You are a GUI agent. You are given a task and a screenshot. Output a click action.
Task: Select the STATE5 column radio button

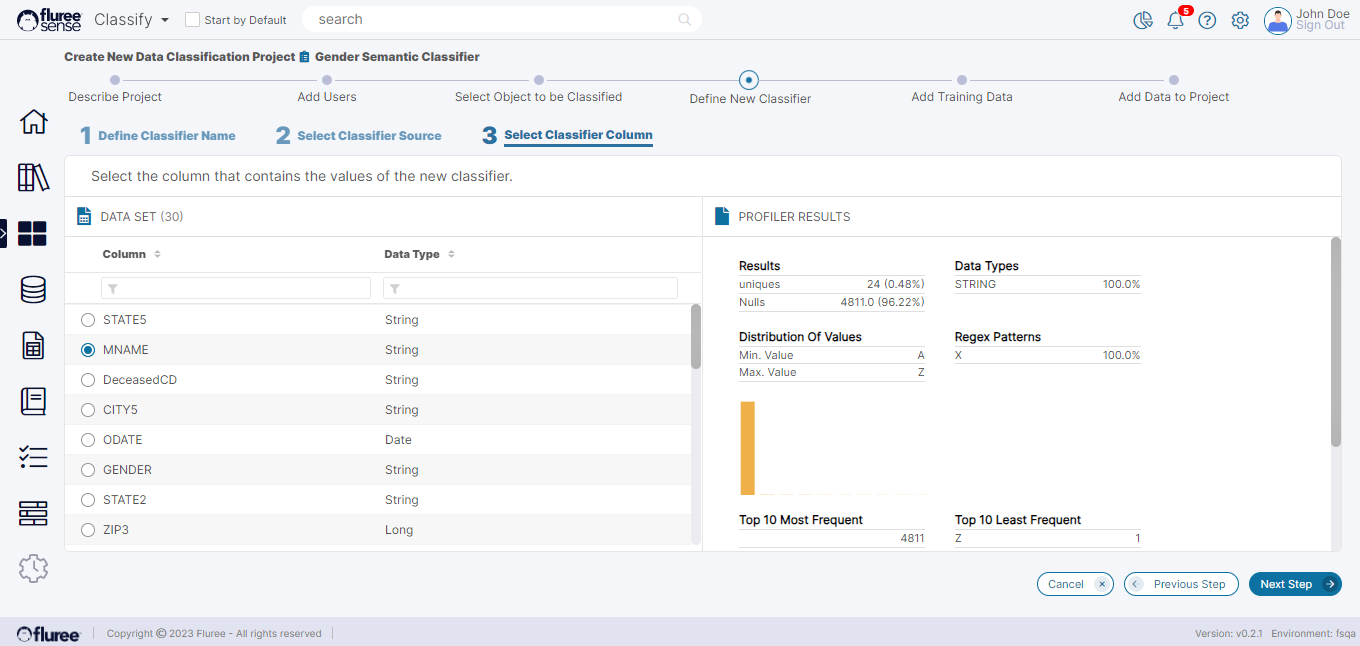point(88,320)
